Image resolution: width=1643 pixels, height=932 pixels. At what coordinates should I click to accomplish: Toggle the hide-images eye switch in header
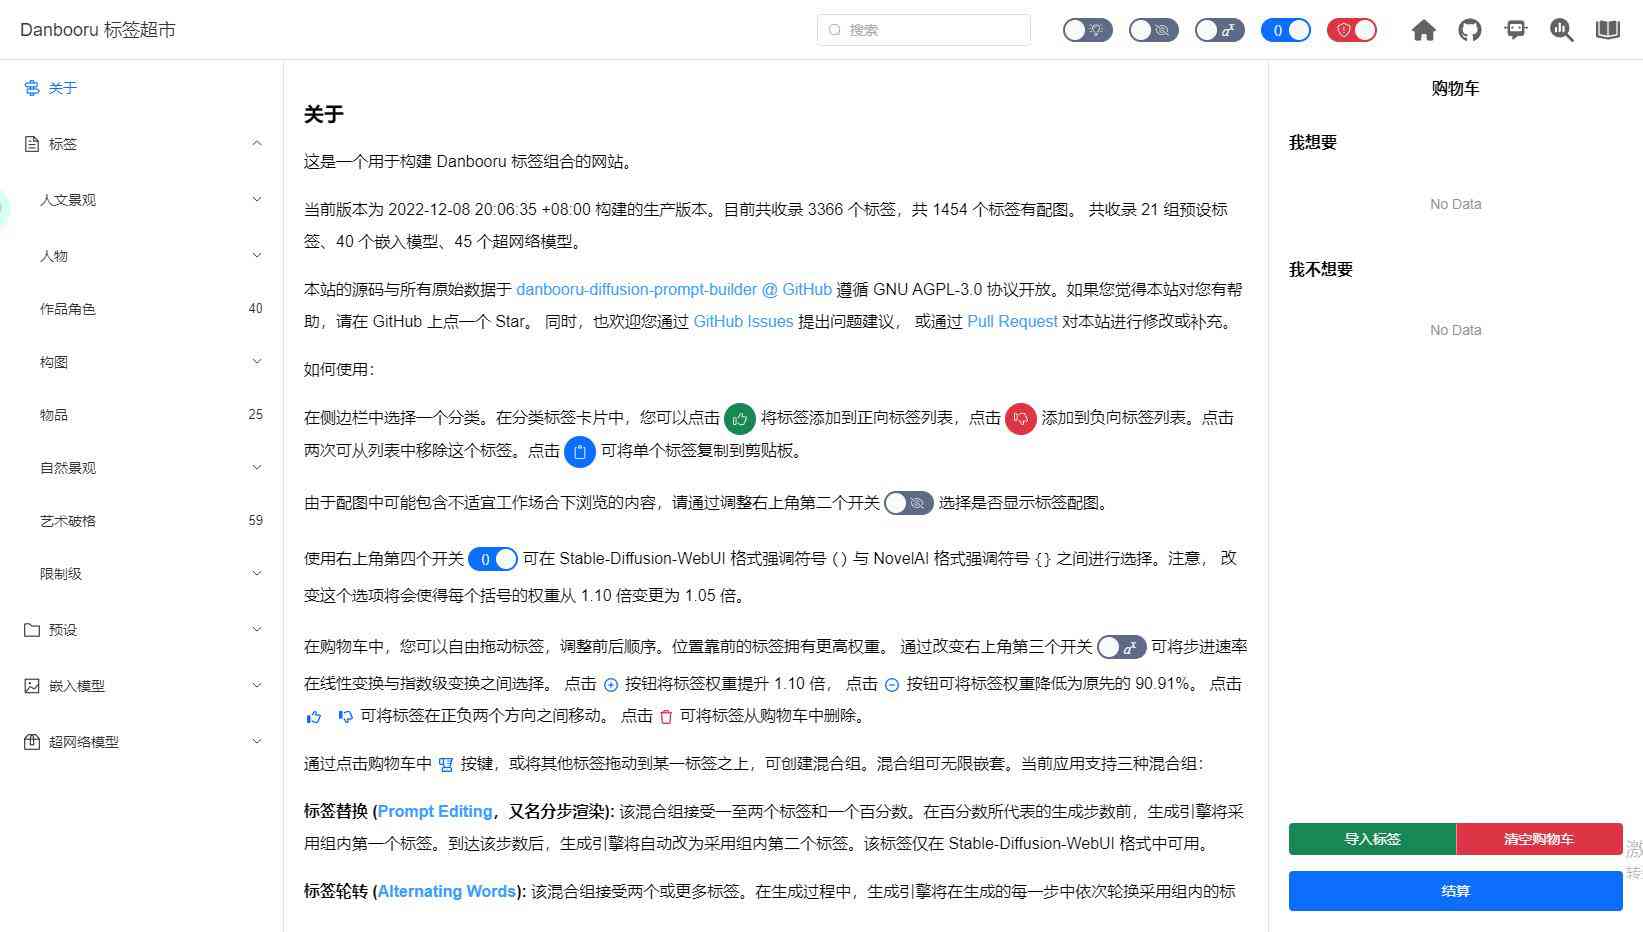coord(1153,30)
